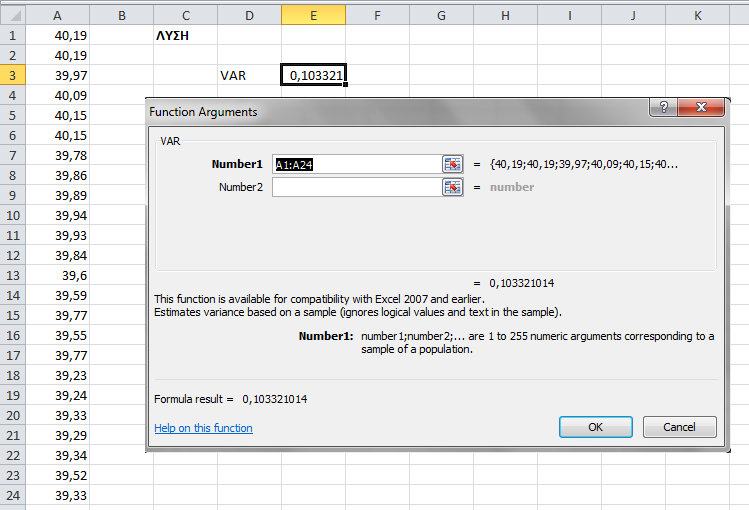
Task: Select column G header
Action: [x=441, y=15]
